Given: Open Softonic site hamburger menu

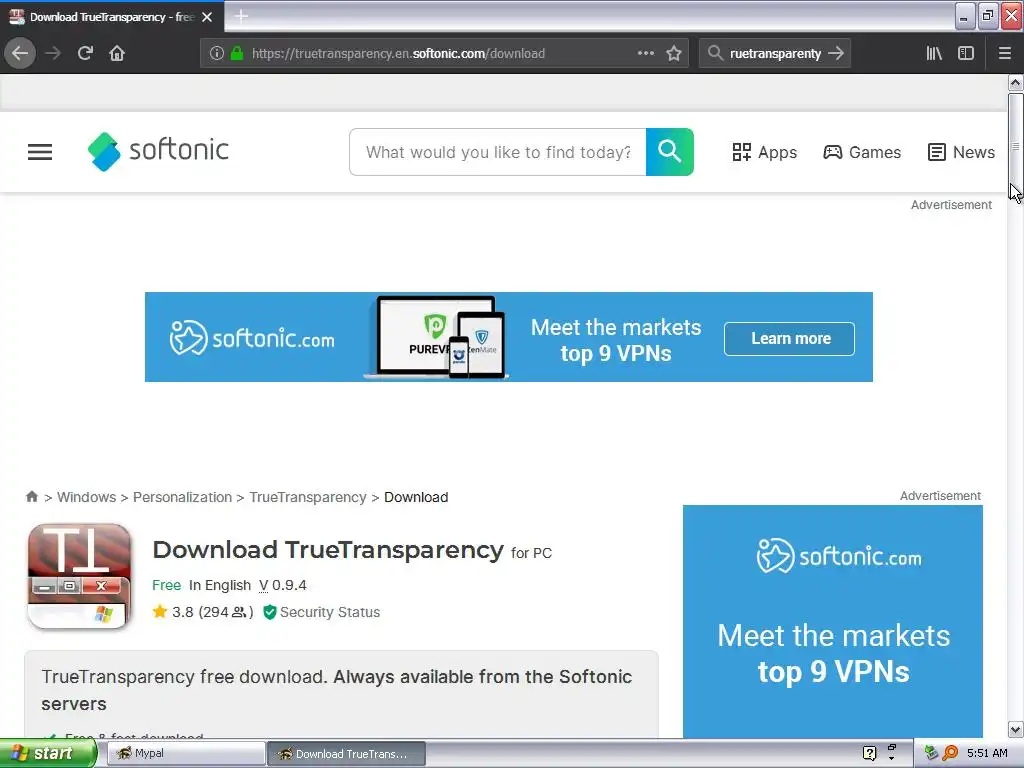Looking at the screenshot, I should (40, 152).
